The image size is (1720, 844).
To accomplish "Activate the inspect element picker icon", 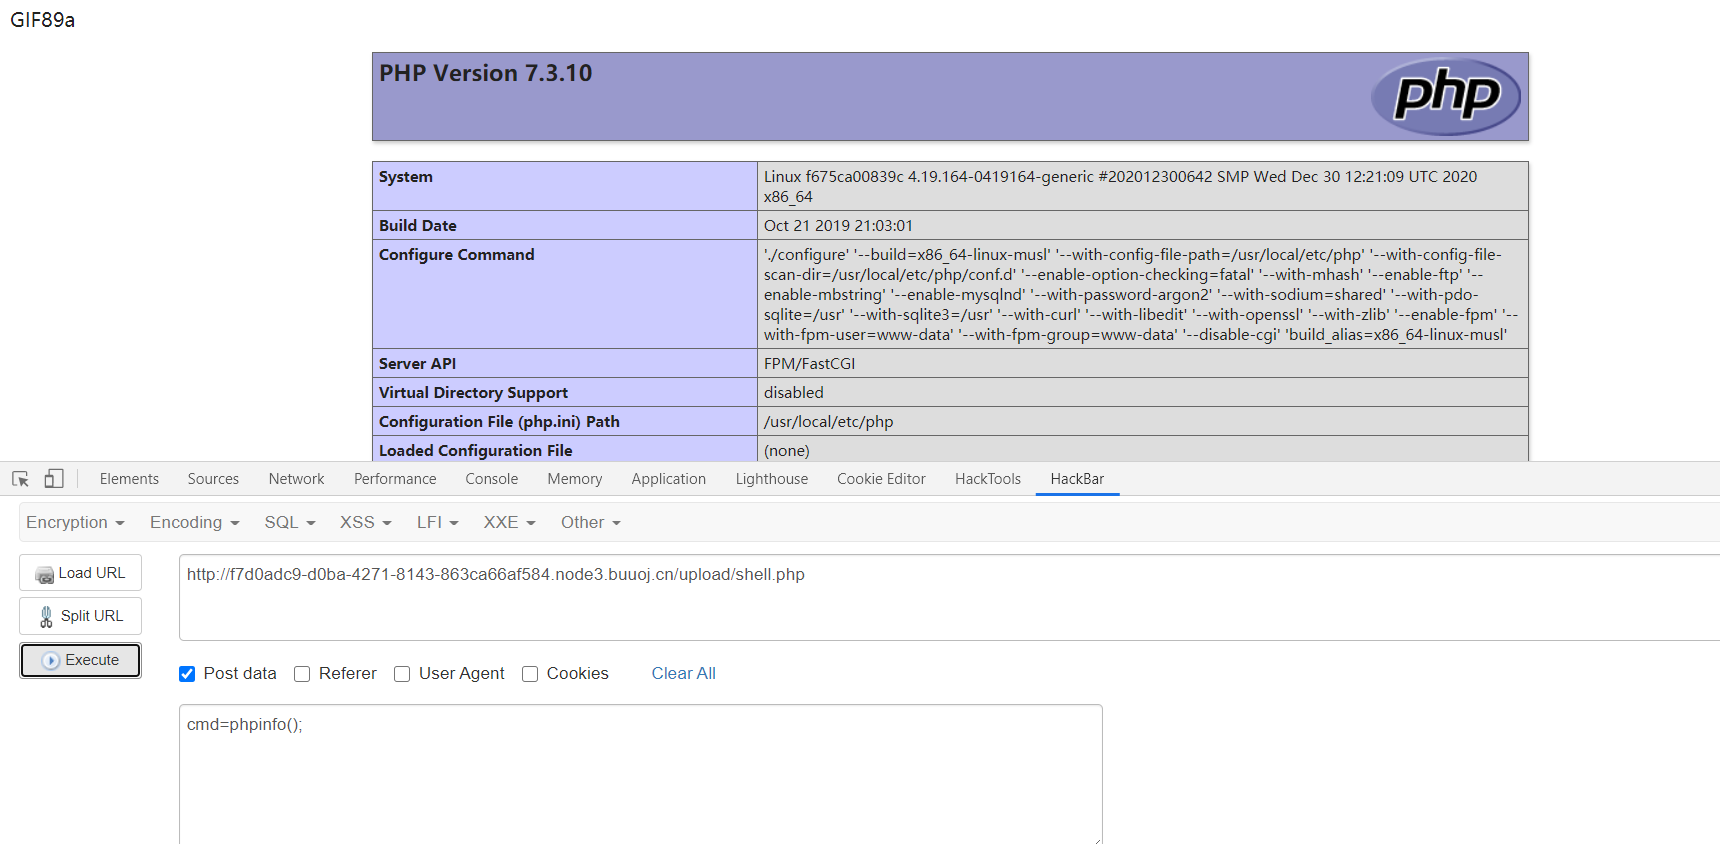I will coord(20,479).
